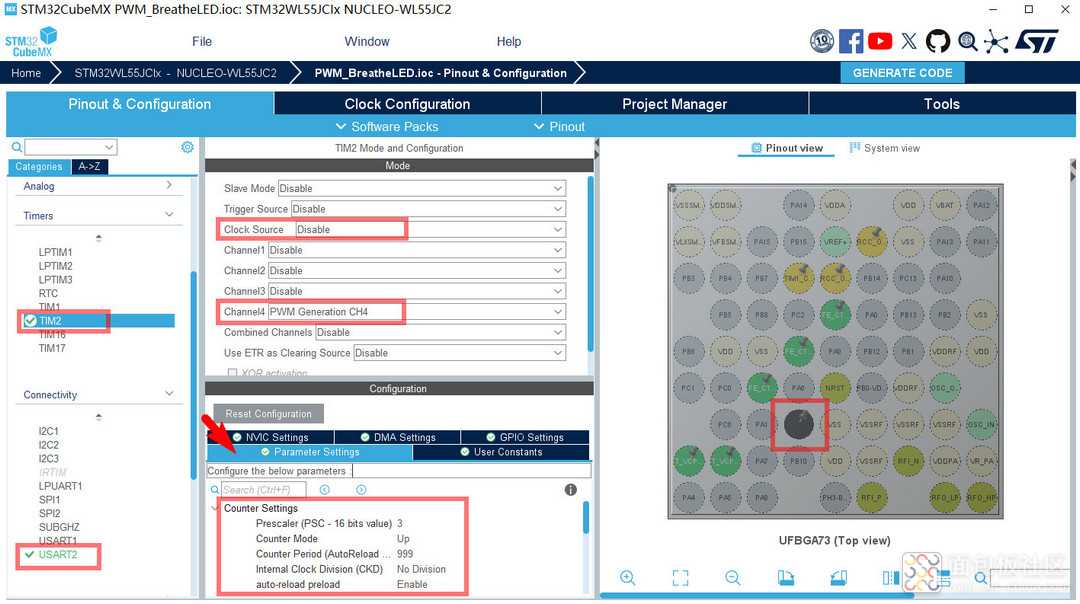Select the NRST pin on the chip
Image resolution: width=1080 pixels, height=604 pixels.
coord(835,388)
